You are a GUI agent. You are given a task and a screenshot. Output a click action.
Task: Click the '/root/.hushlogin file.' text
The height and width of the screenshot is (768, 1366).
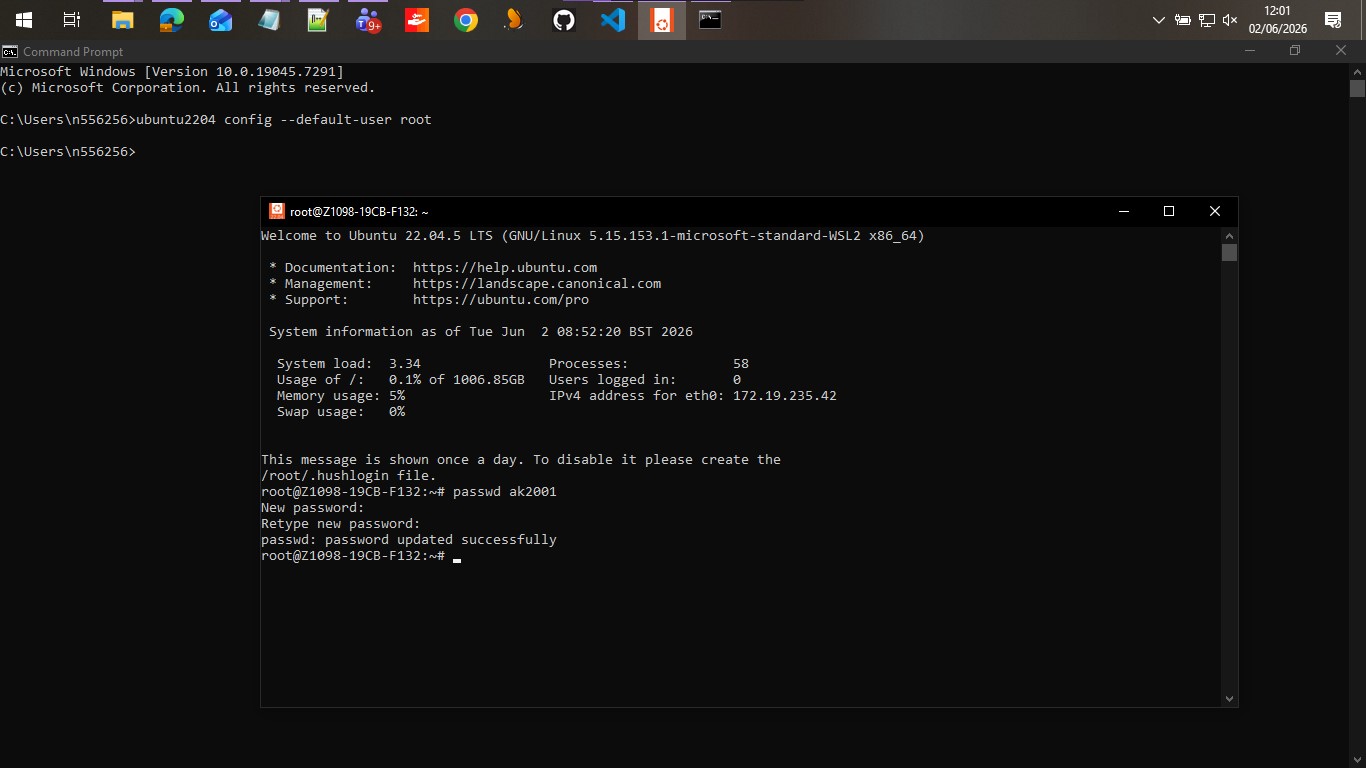349,476
